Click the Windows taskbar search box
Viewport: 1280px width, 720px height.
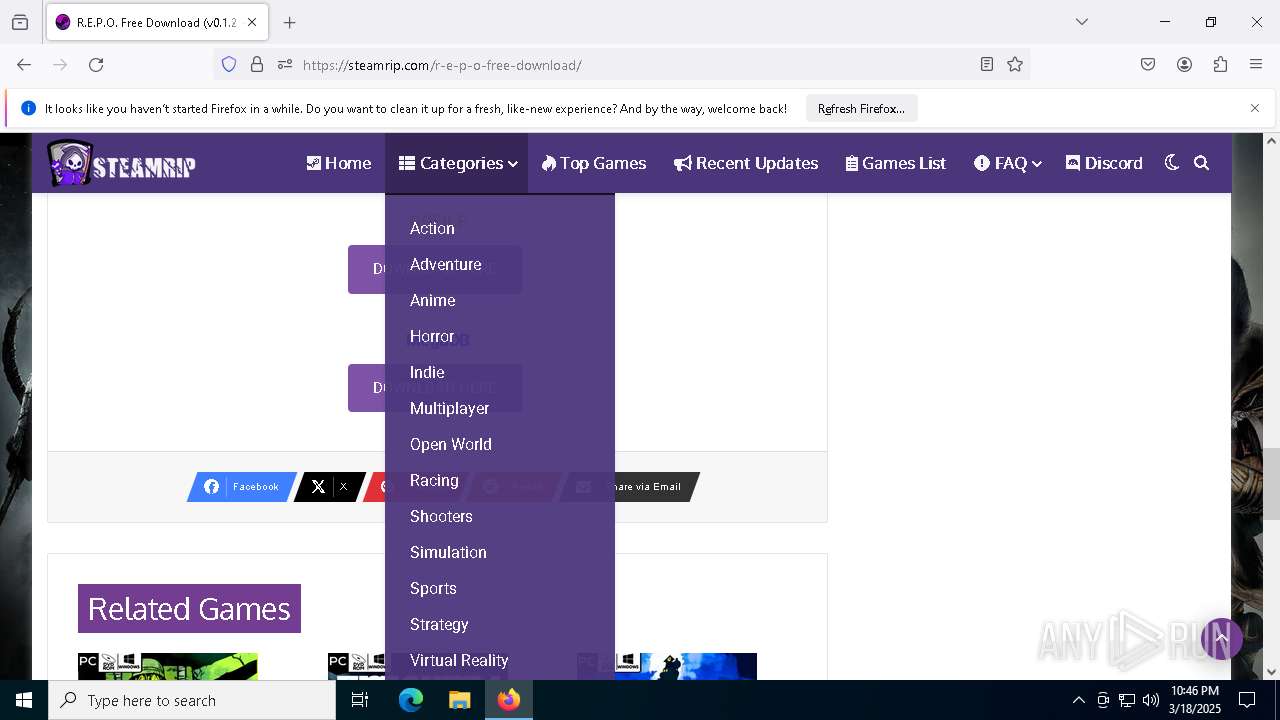point(192,700)
